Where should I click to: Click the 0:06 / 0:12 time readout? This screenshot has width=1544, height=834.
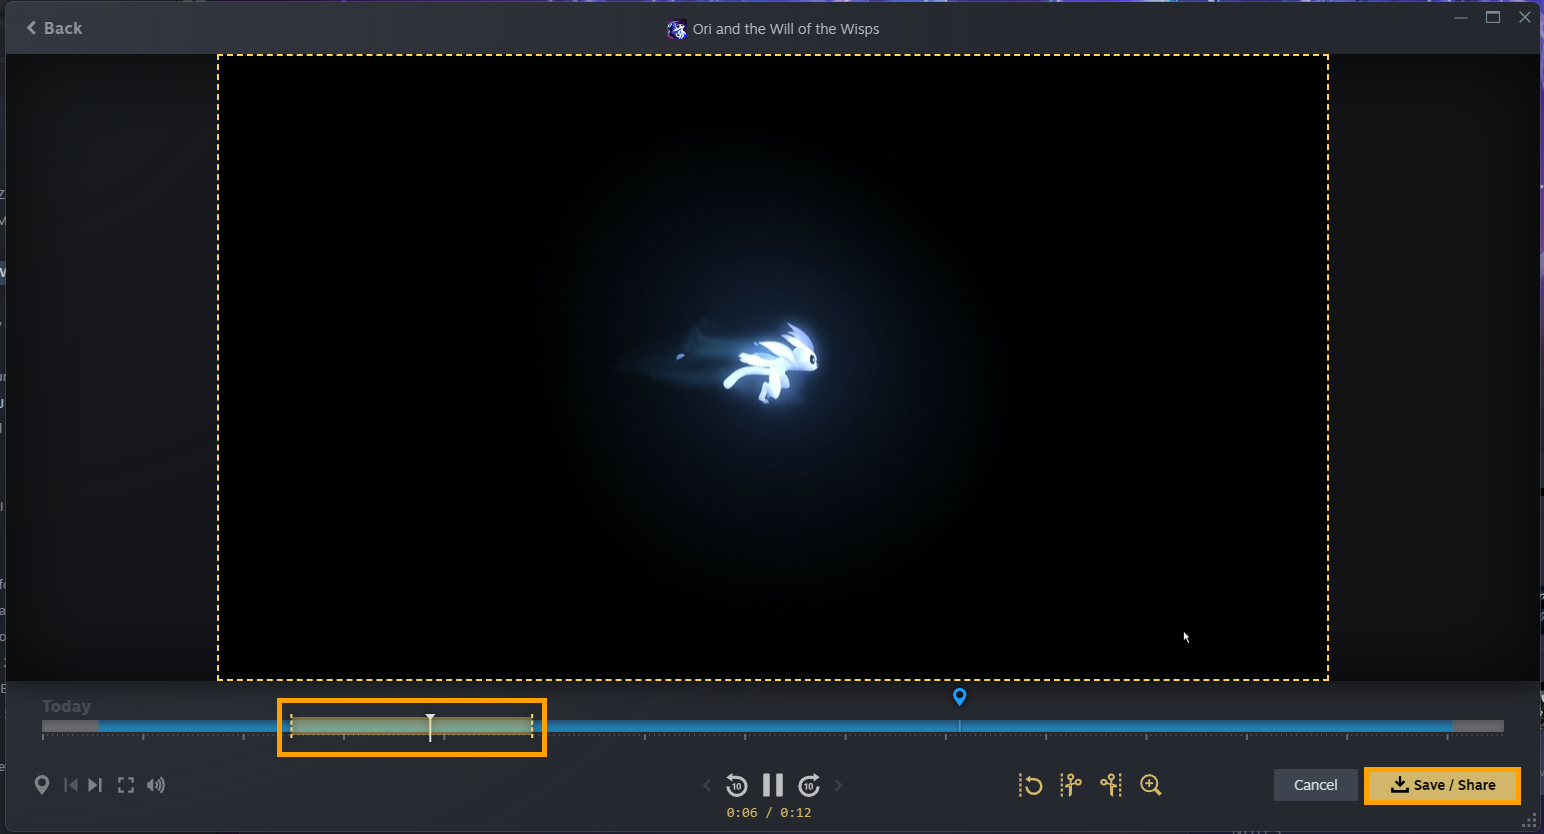[769, 812]
